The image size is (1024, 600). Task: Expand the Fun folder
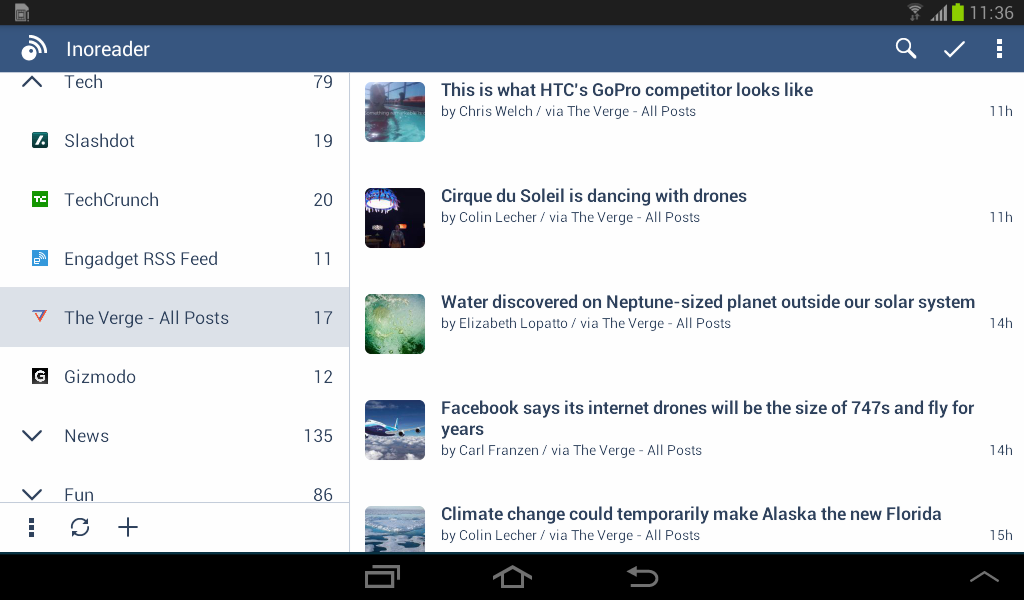coord(32,494)
